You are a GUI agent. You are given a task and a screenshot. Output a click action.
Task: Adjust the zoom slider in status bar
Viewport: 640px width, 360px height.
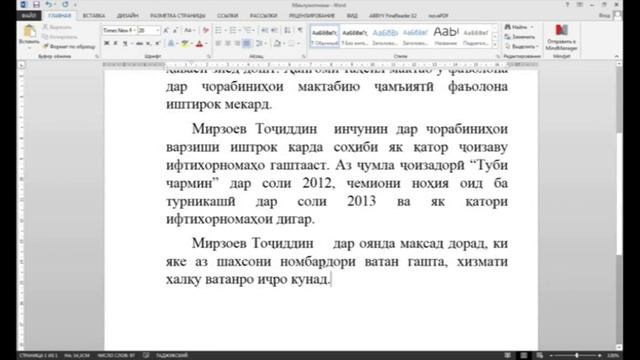pos(576,356)
